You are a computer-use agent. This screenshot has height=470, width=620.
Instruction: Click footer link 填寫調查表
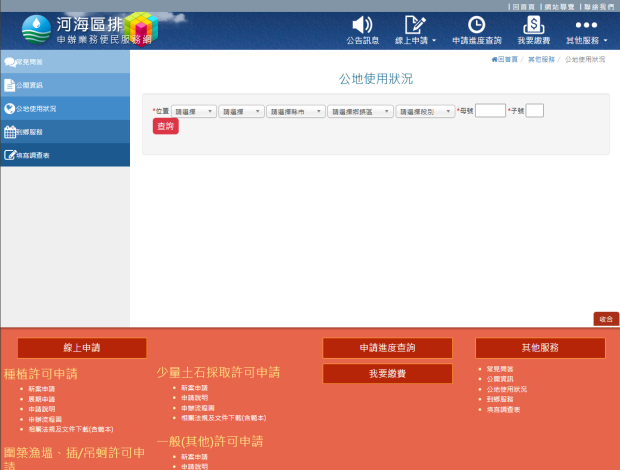[503, 410]
